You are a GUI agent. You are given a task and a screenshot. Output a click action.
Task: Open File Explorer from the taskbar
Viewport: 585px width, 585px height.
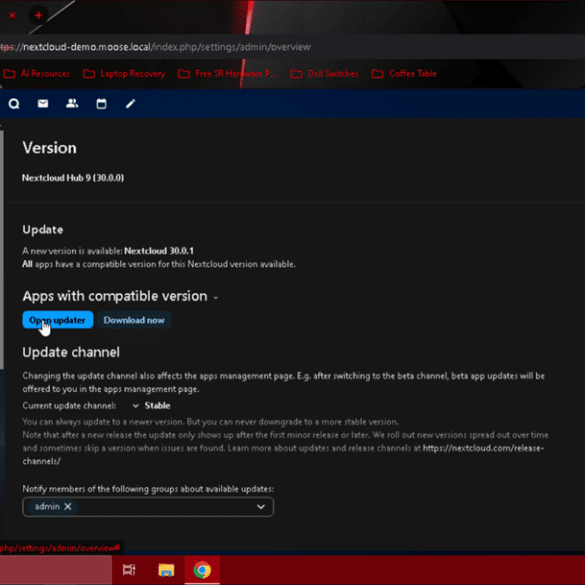point(166,570)
